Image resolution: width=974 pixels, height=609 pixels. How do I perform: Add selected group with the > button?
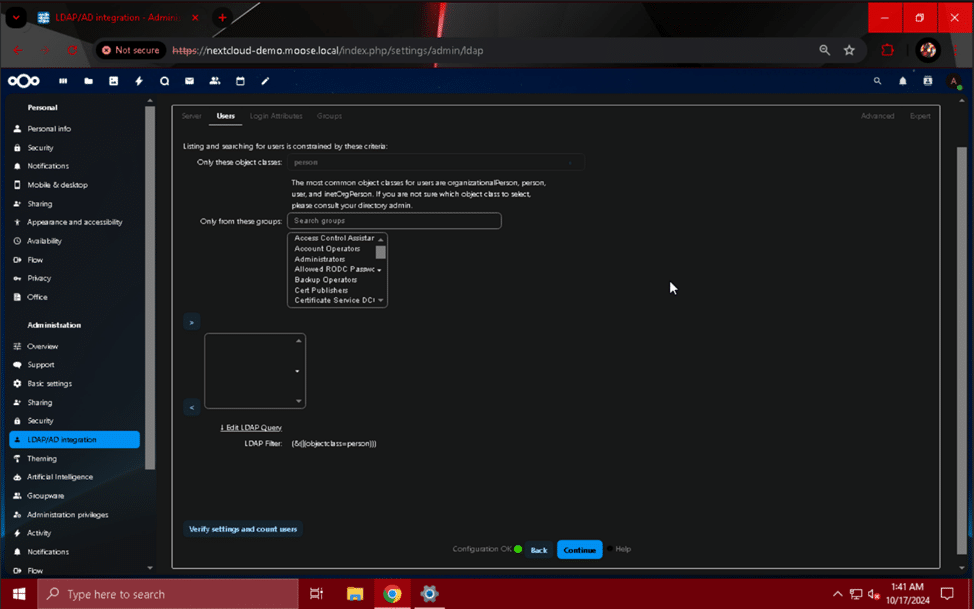click(191, 323)
